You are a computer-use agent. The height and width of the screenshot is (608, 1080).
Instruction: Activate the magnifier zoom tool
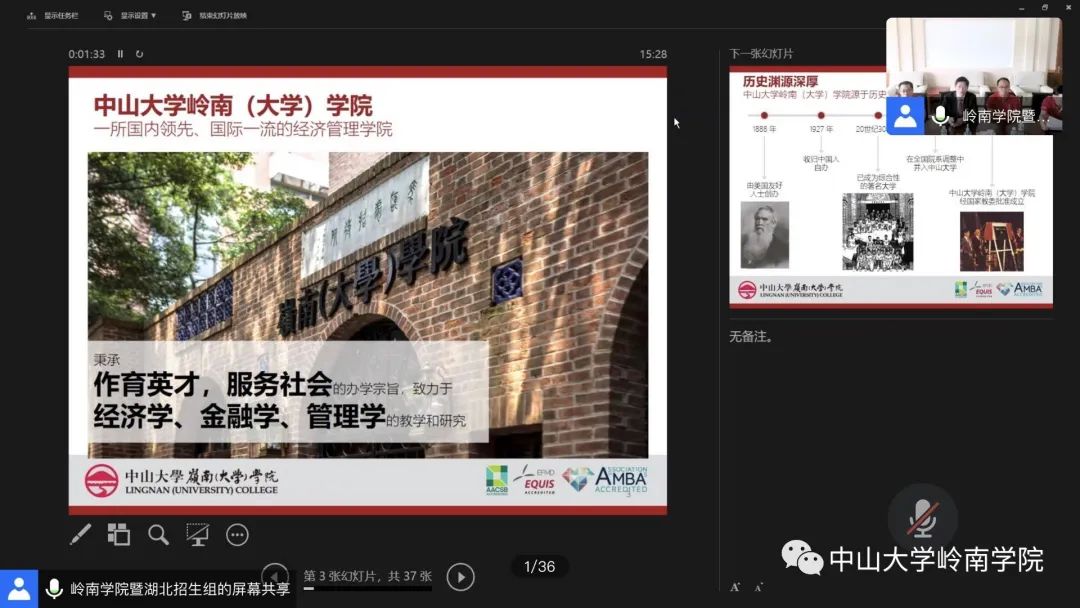click(x=158, y=535)
